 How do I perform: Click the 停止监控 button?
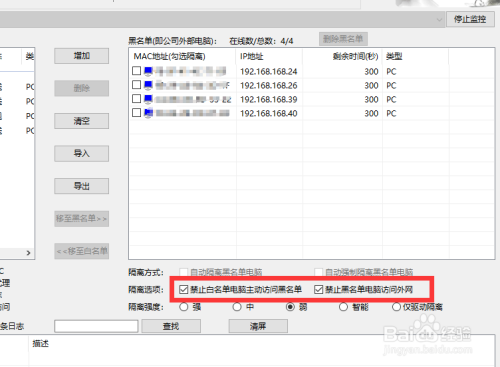pos(470,19)
